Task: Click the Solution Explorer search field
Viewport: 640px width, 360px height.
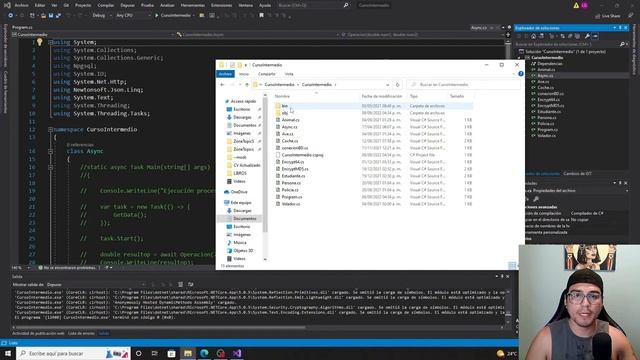Action: pos(567,44)
